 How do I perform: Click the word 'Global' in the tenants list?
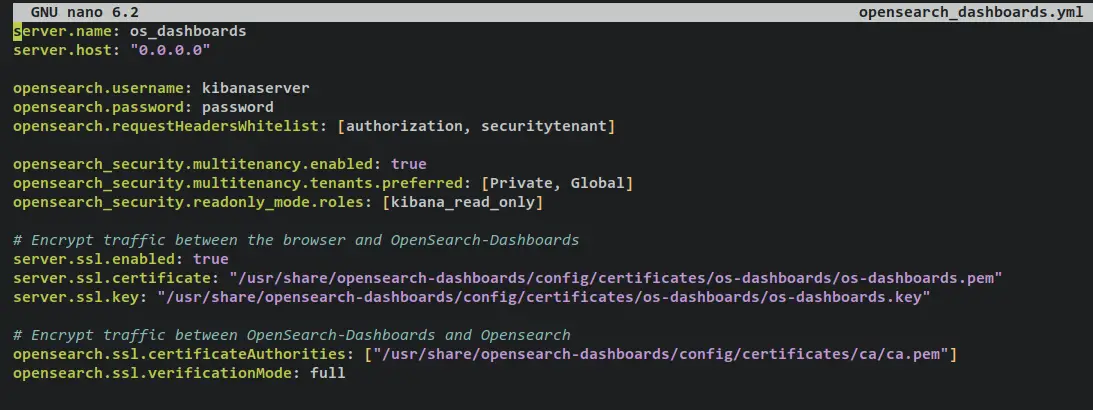point(597,183)
